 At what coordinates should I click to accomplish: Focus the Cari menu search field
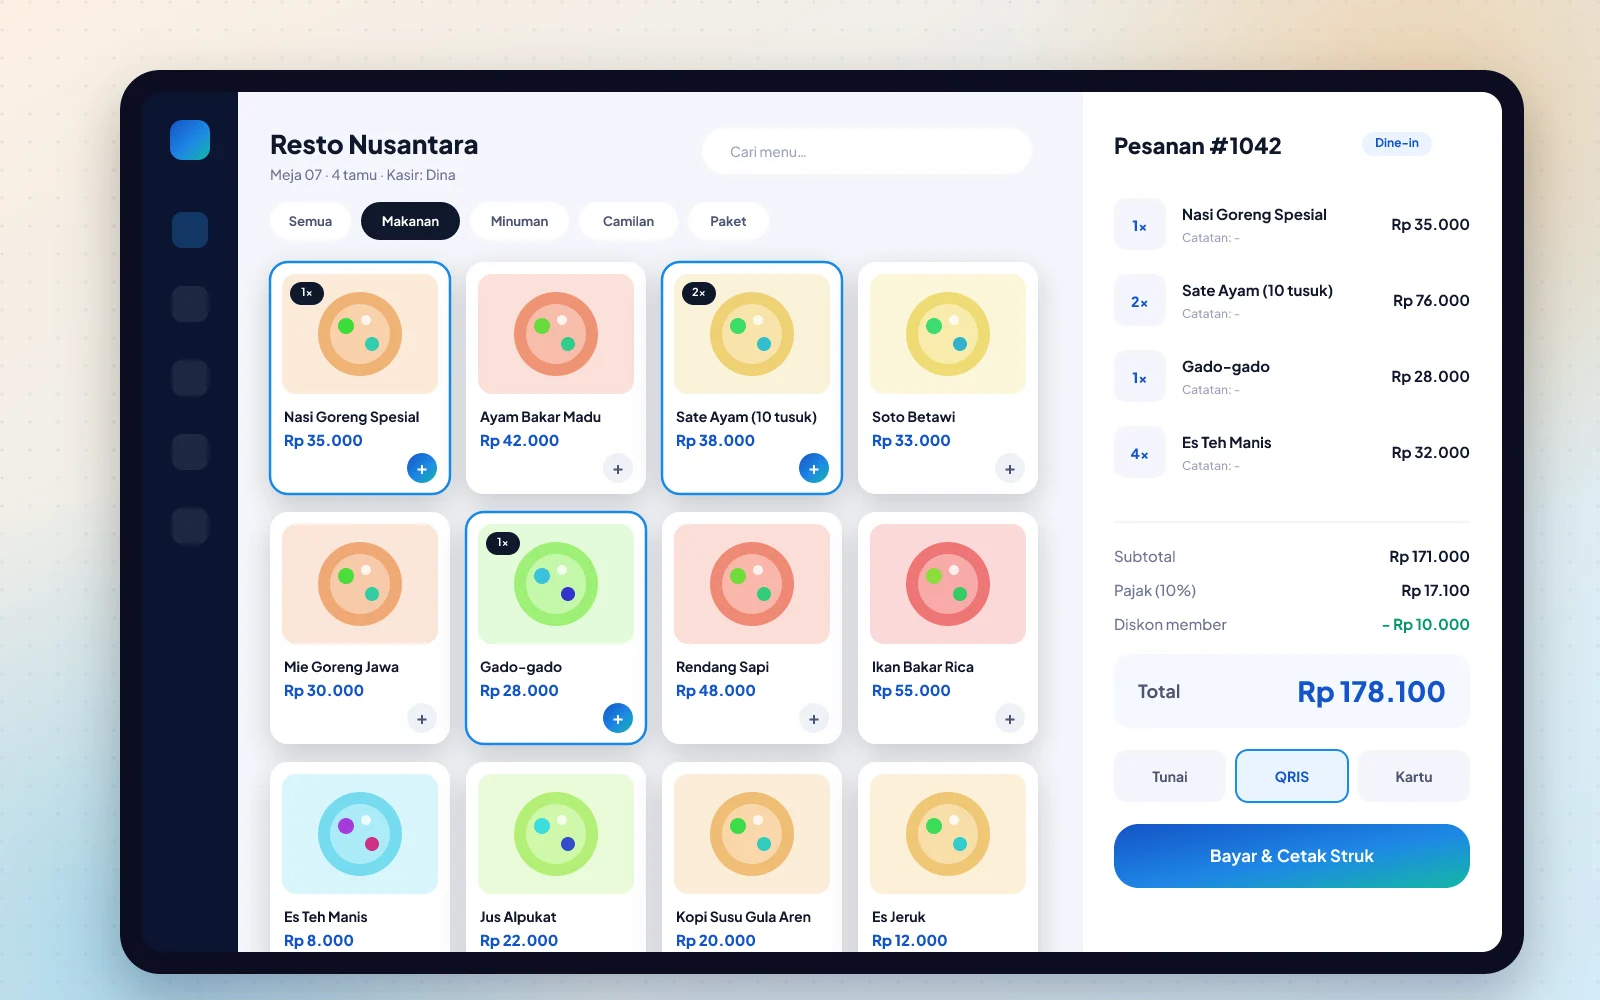click(867, 152)
